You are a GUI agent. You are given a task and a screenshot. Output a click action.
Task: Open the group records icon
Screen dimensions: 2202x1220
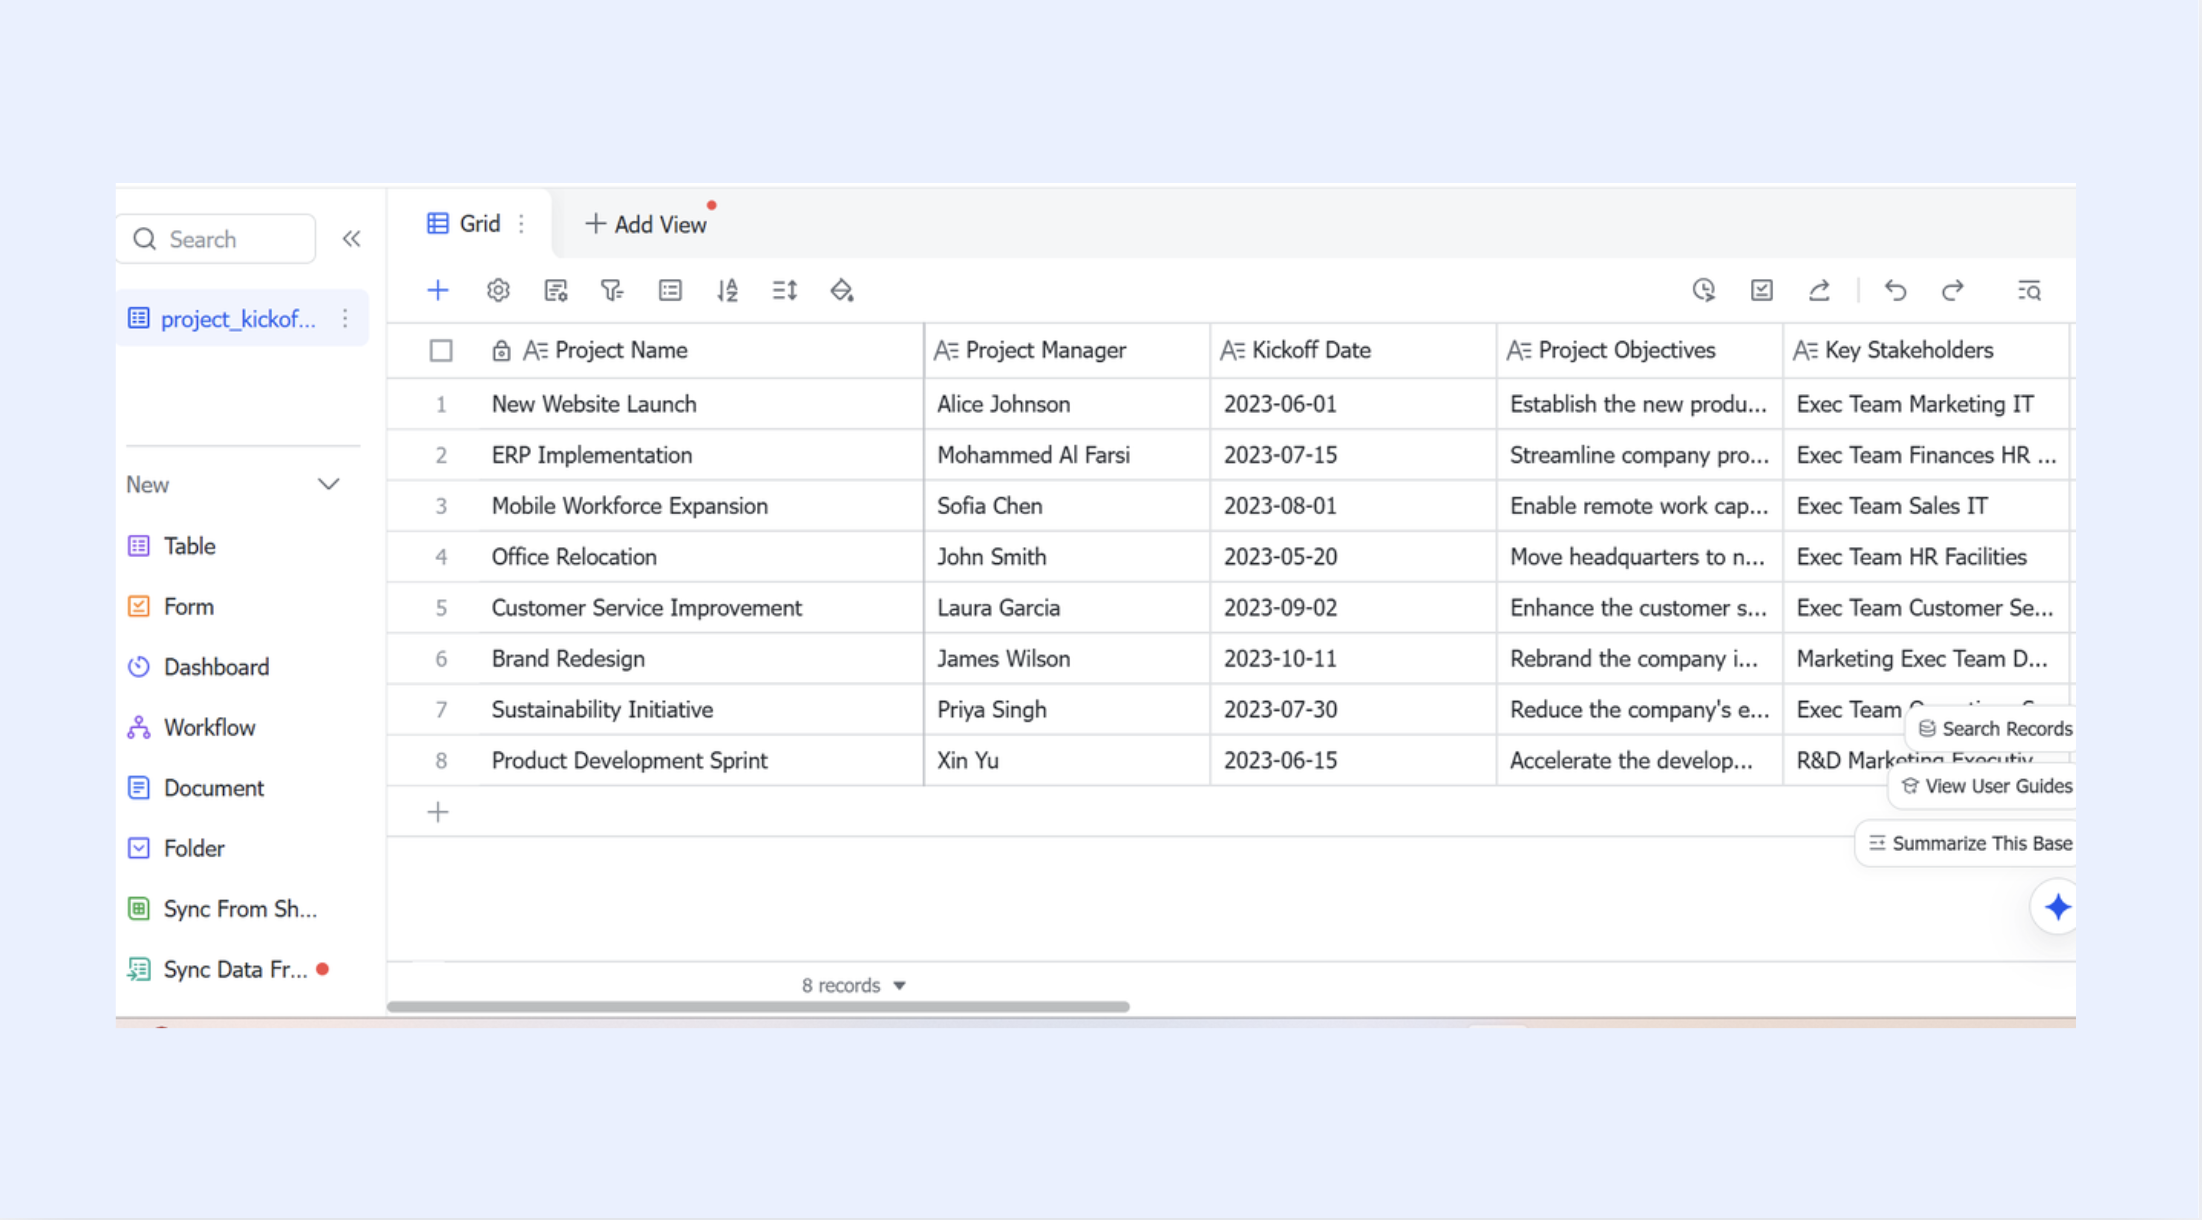click(670, 290)
